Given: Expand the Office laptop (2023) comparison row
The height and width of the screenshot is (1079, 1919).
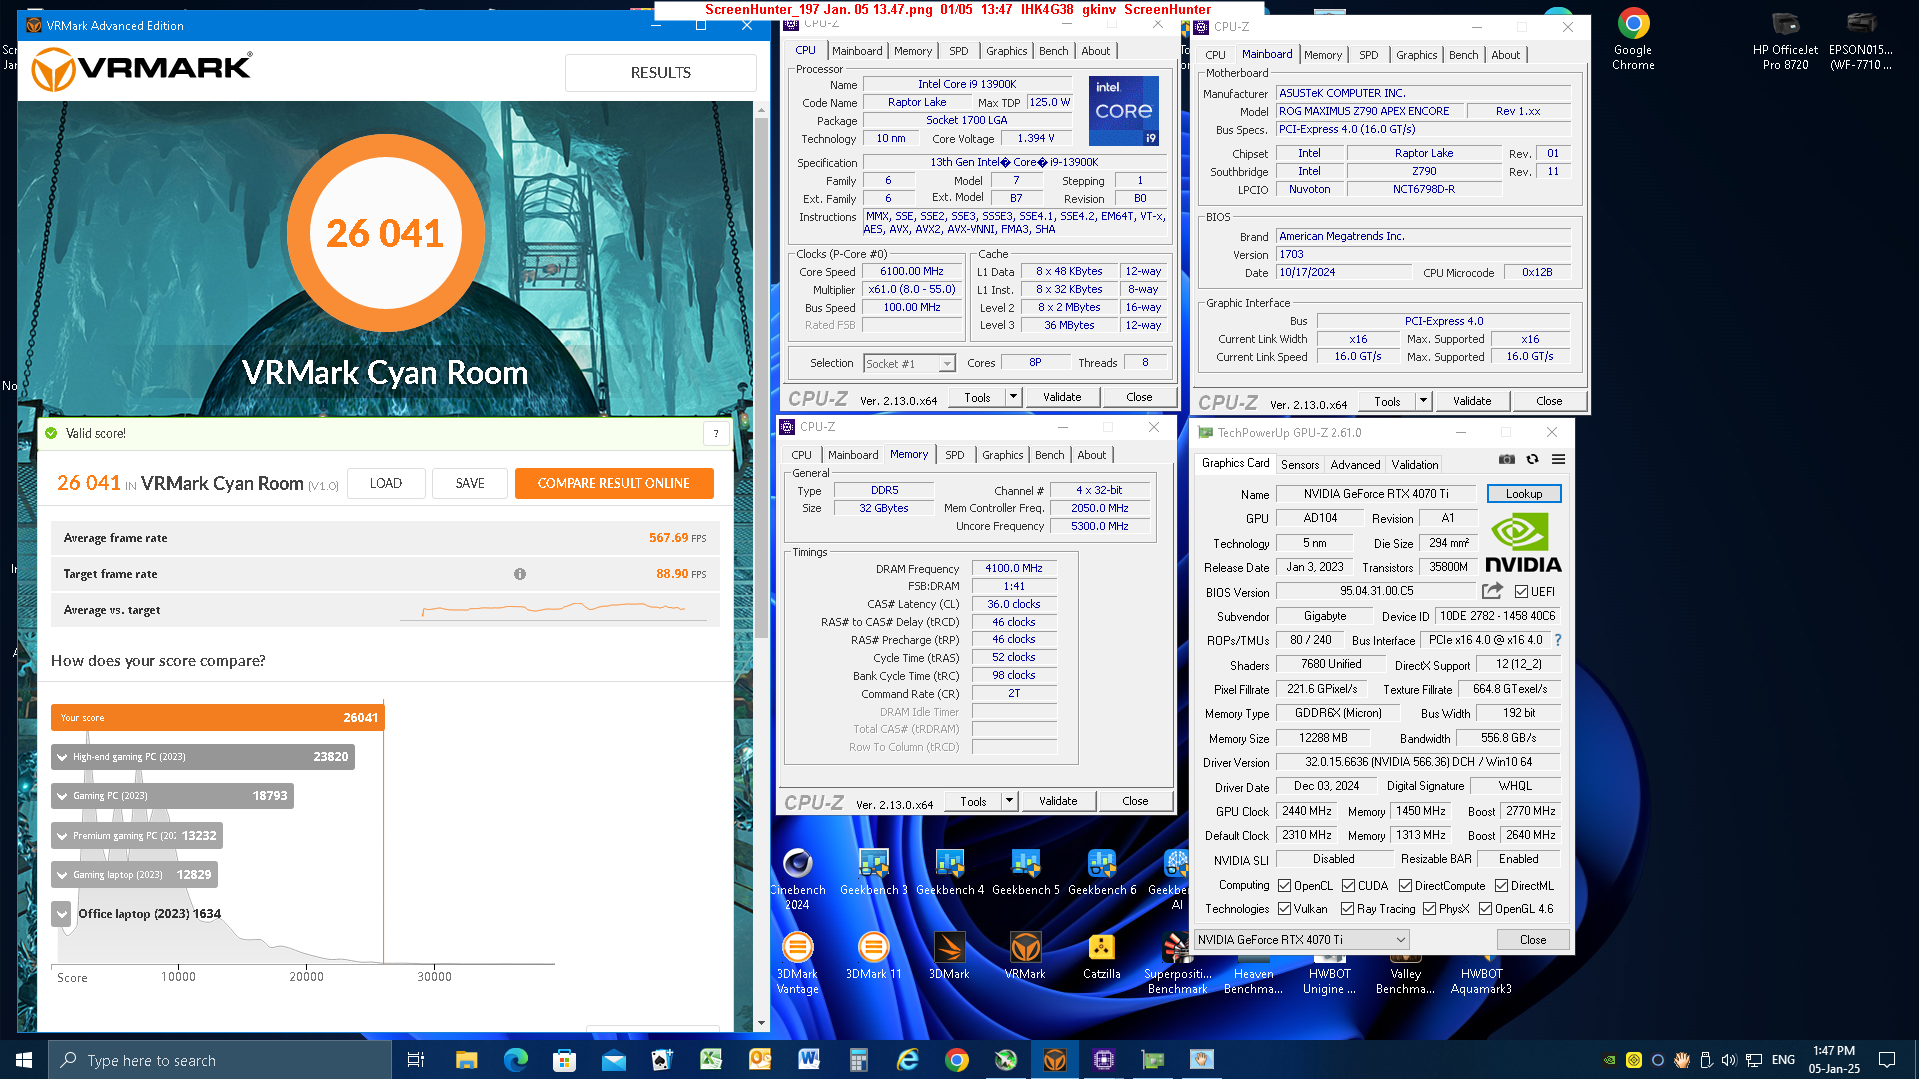Looking at the screenshot, I should (x=62, y=914).
